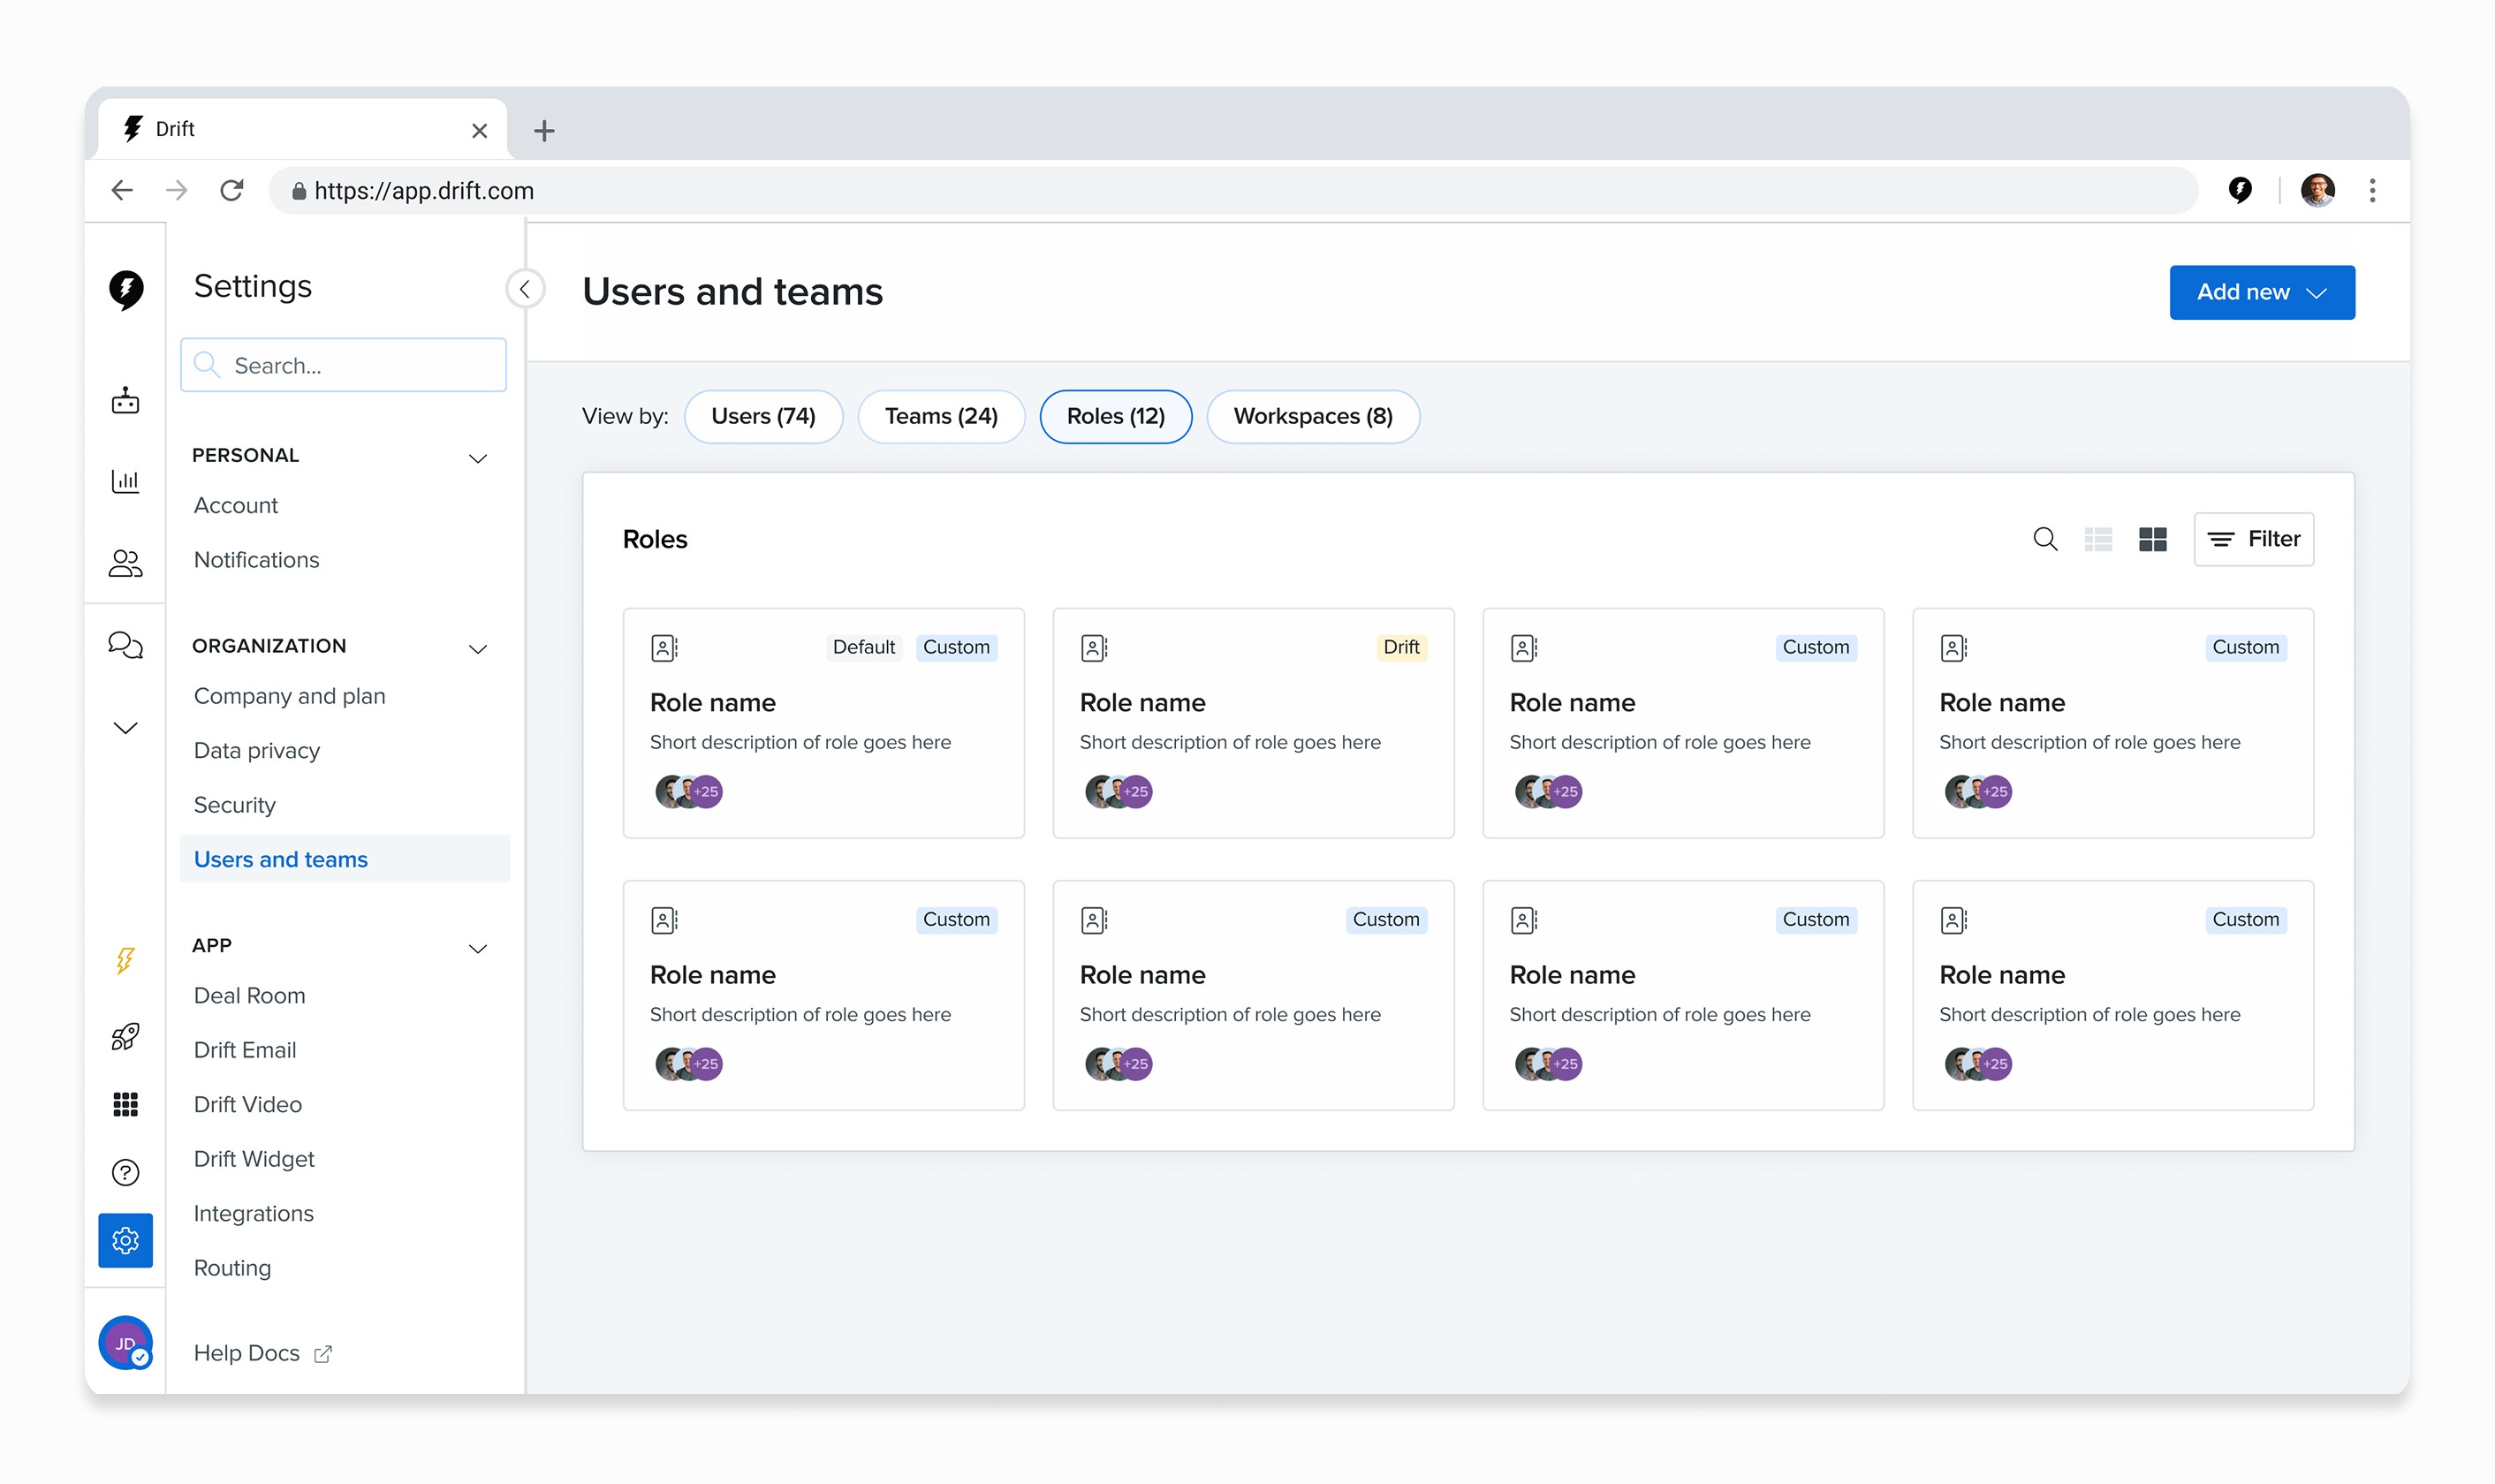This screenshot has height=1484, width=2495.
Task: Open search in the Roles panel
Action: (2046, 539)
